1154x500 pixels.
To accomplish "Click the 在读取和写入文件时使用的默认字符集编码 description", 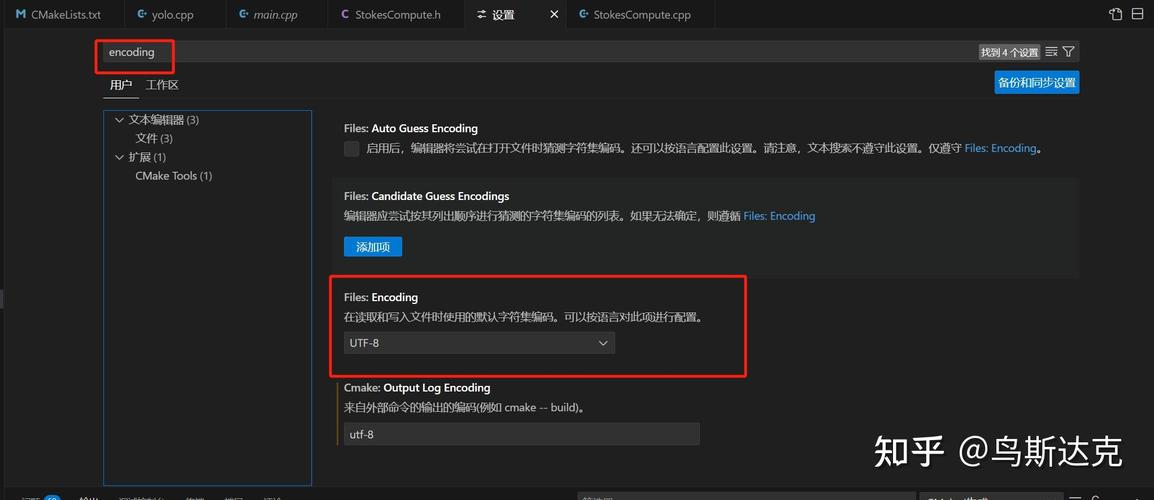I will tap(525, 318).
